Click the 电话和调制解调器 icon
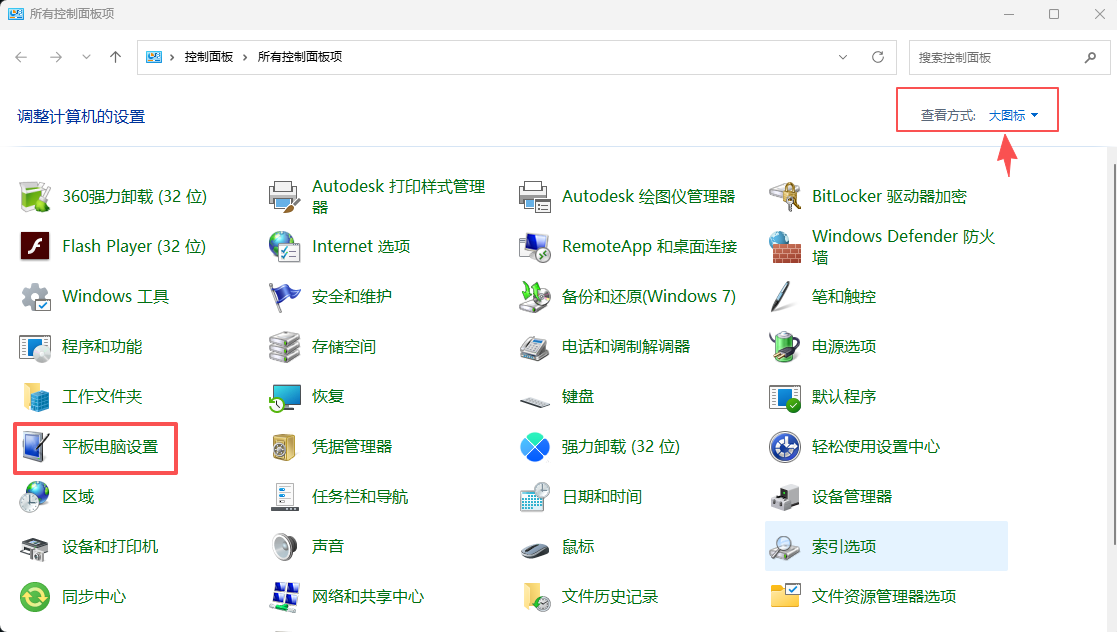1117x632 pixels. [x=535, y=347]
